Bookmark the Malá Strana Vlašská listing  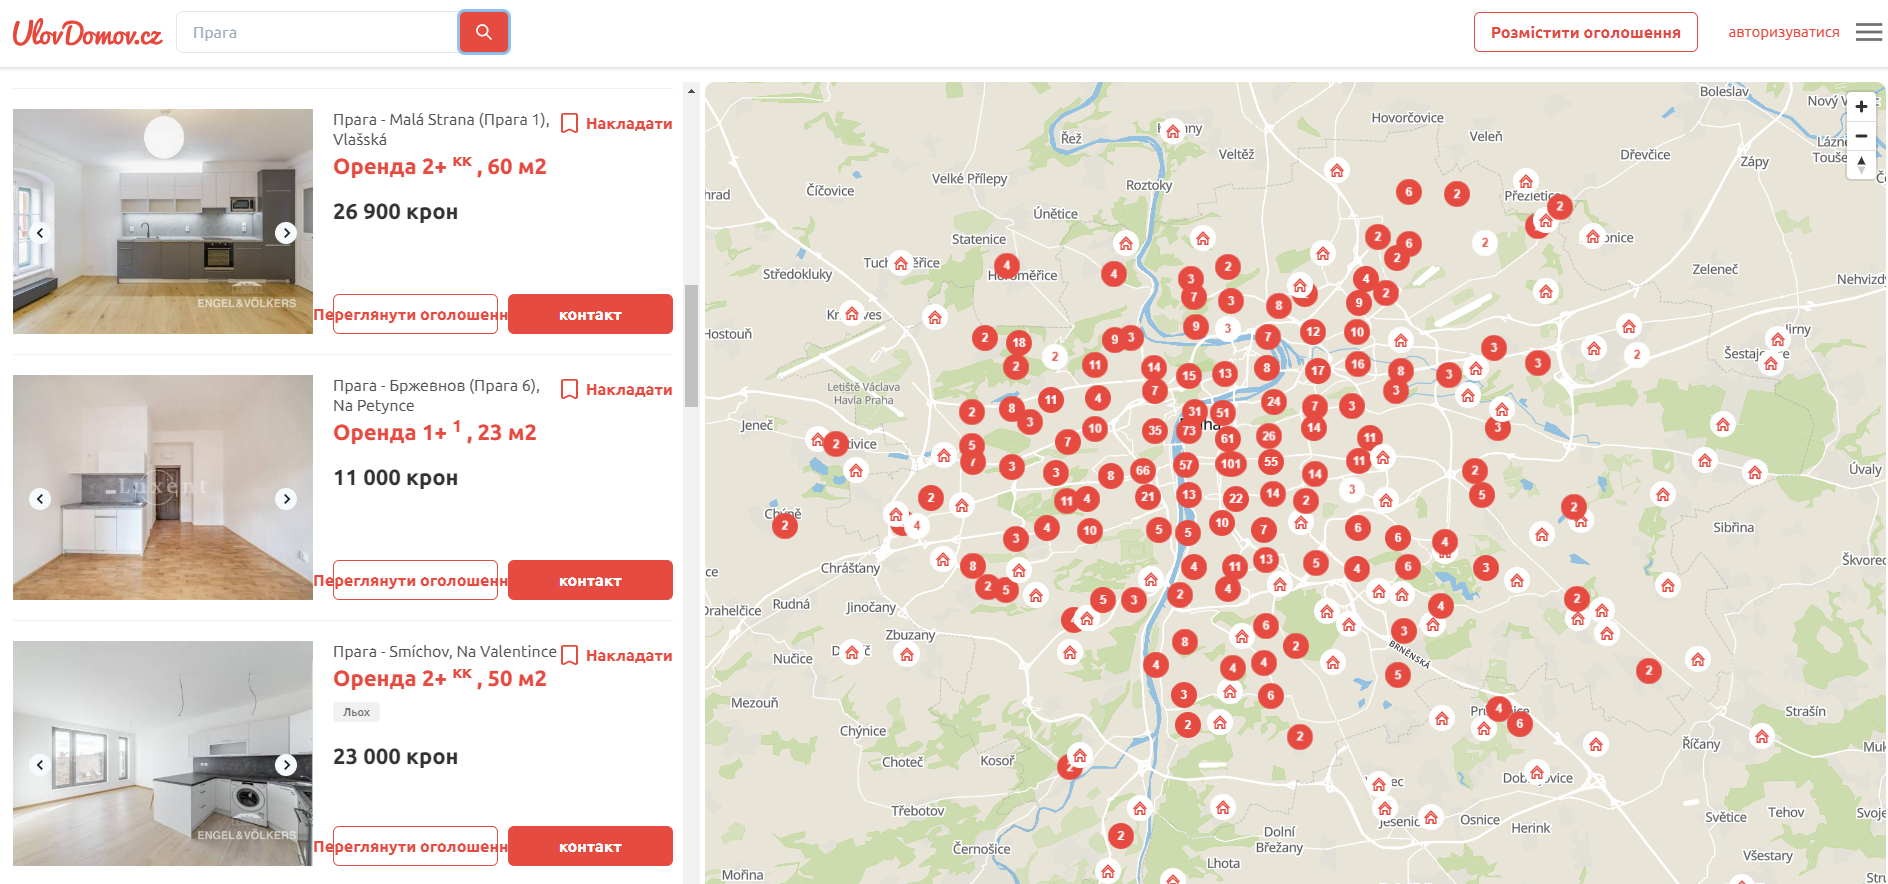point(616,123)
